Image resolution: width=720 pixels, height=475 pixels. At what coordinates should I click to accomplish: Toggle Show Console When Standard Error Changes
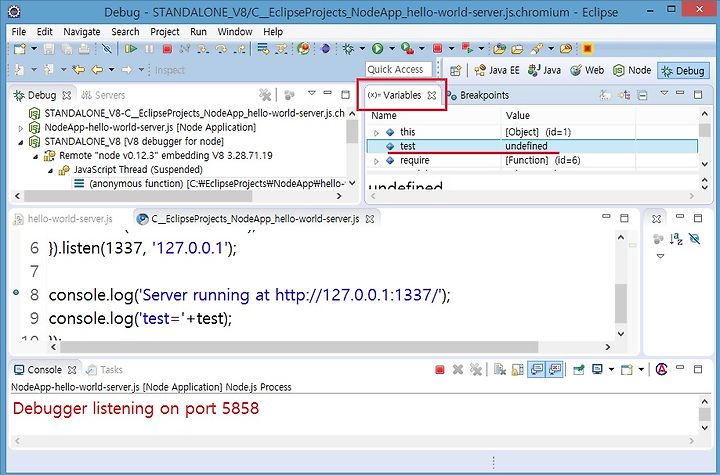click(555, 370)
